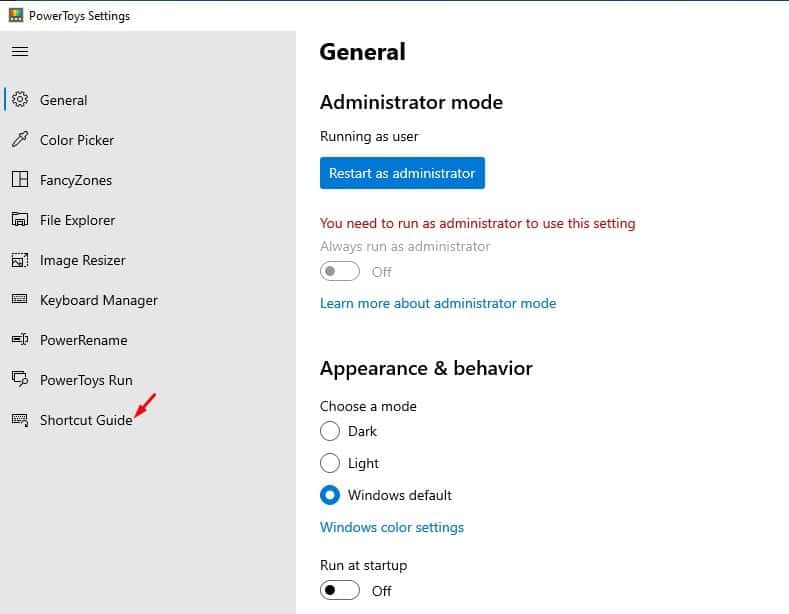Click Restart as administrator button

402,173
